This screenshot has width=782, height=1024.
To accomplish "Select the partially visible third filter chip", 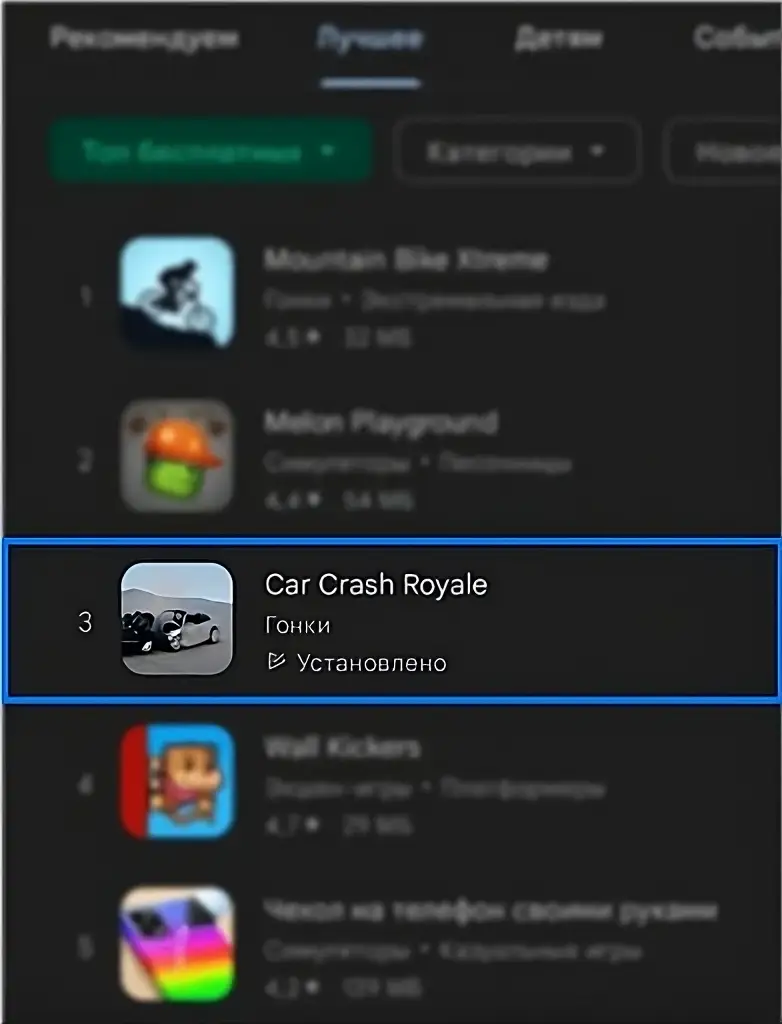I will pyautogui.click(x=725, y=152).
